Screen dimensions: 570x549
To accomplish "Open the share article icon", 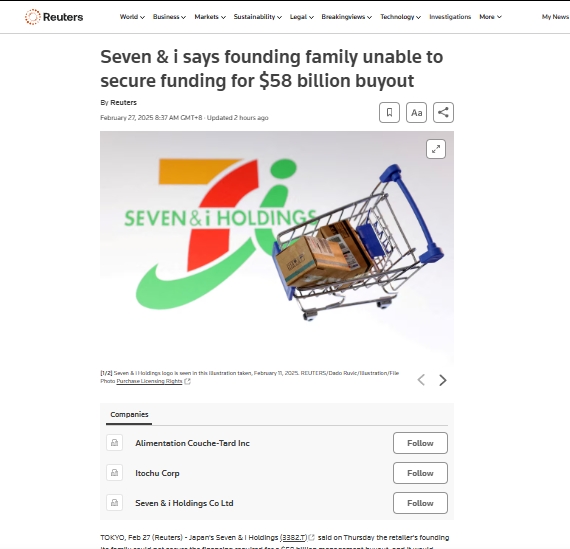I will (443, 112).
